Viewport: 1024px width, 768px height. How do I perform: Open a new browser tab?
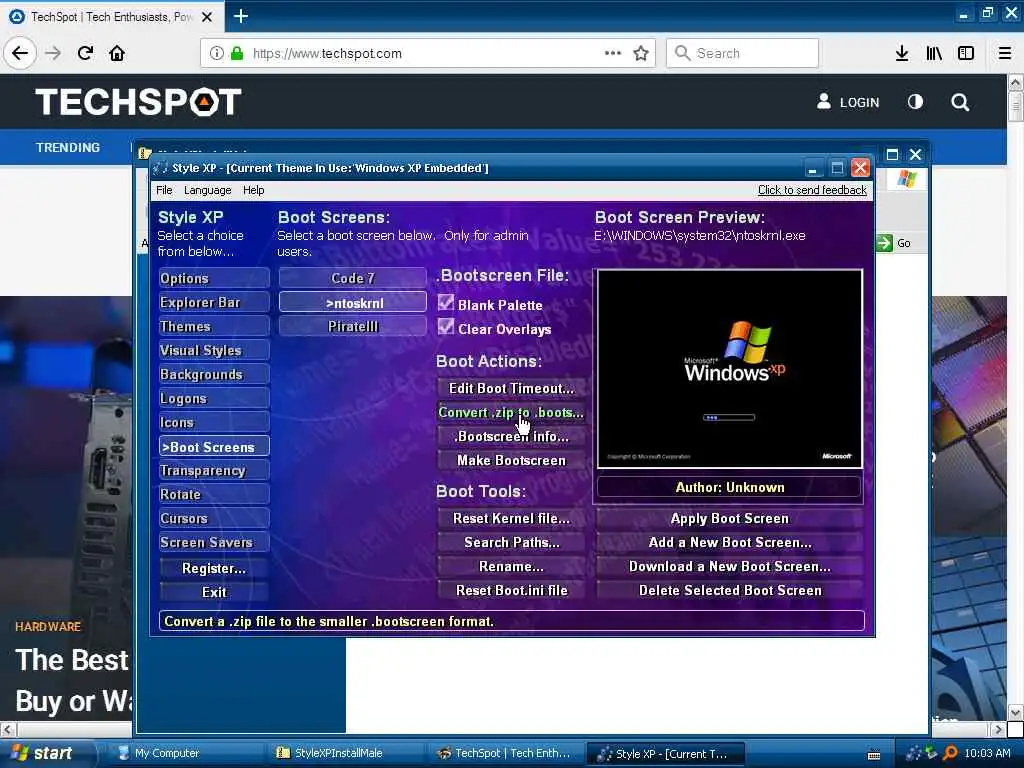(240, 16)
